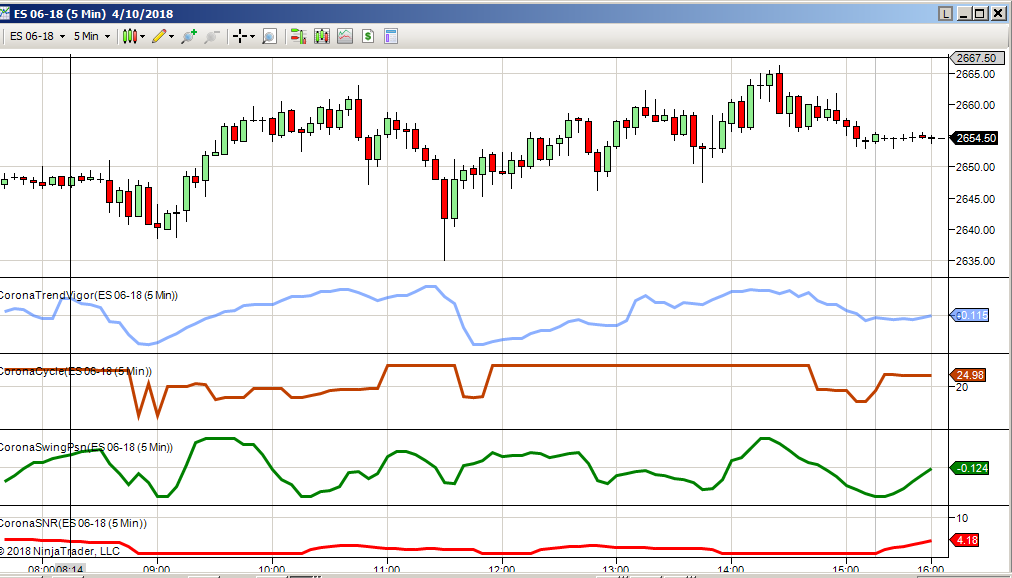Click the 2654.50 current price marker
1012x578 pixels.
pos(974,138)
